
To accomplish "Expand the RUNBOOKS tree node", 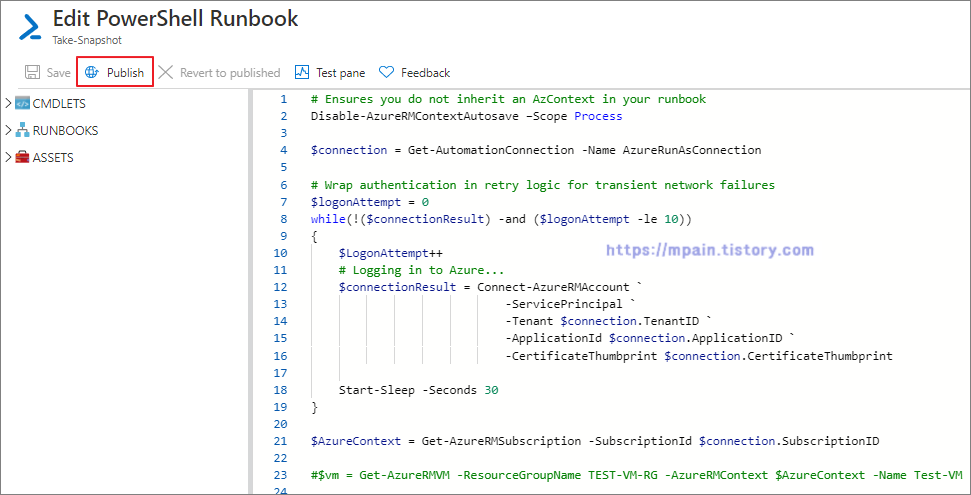I will pos(8,131).
